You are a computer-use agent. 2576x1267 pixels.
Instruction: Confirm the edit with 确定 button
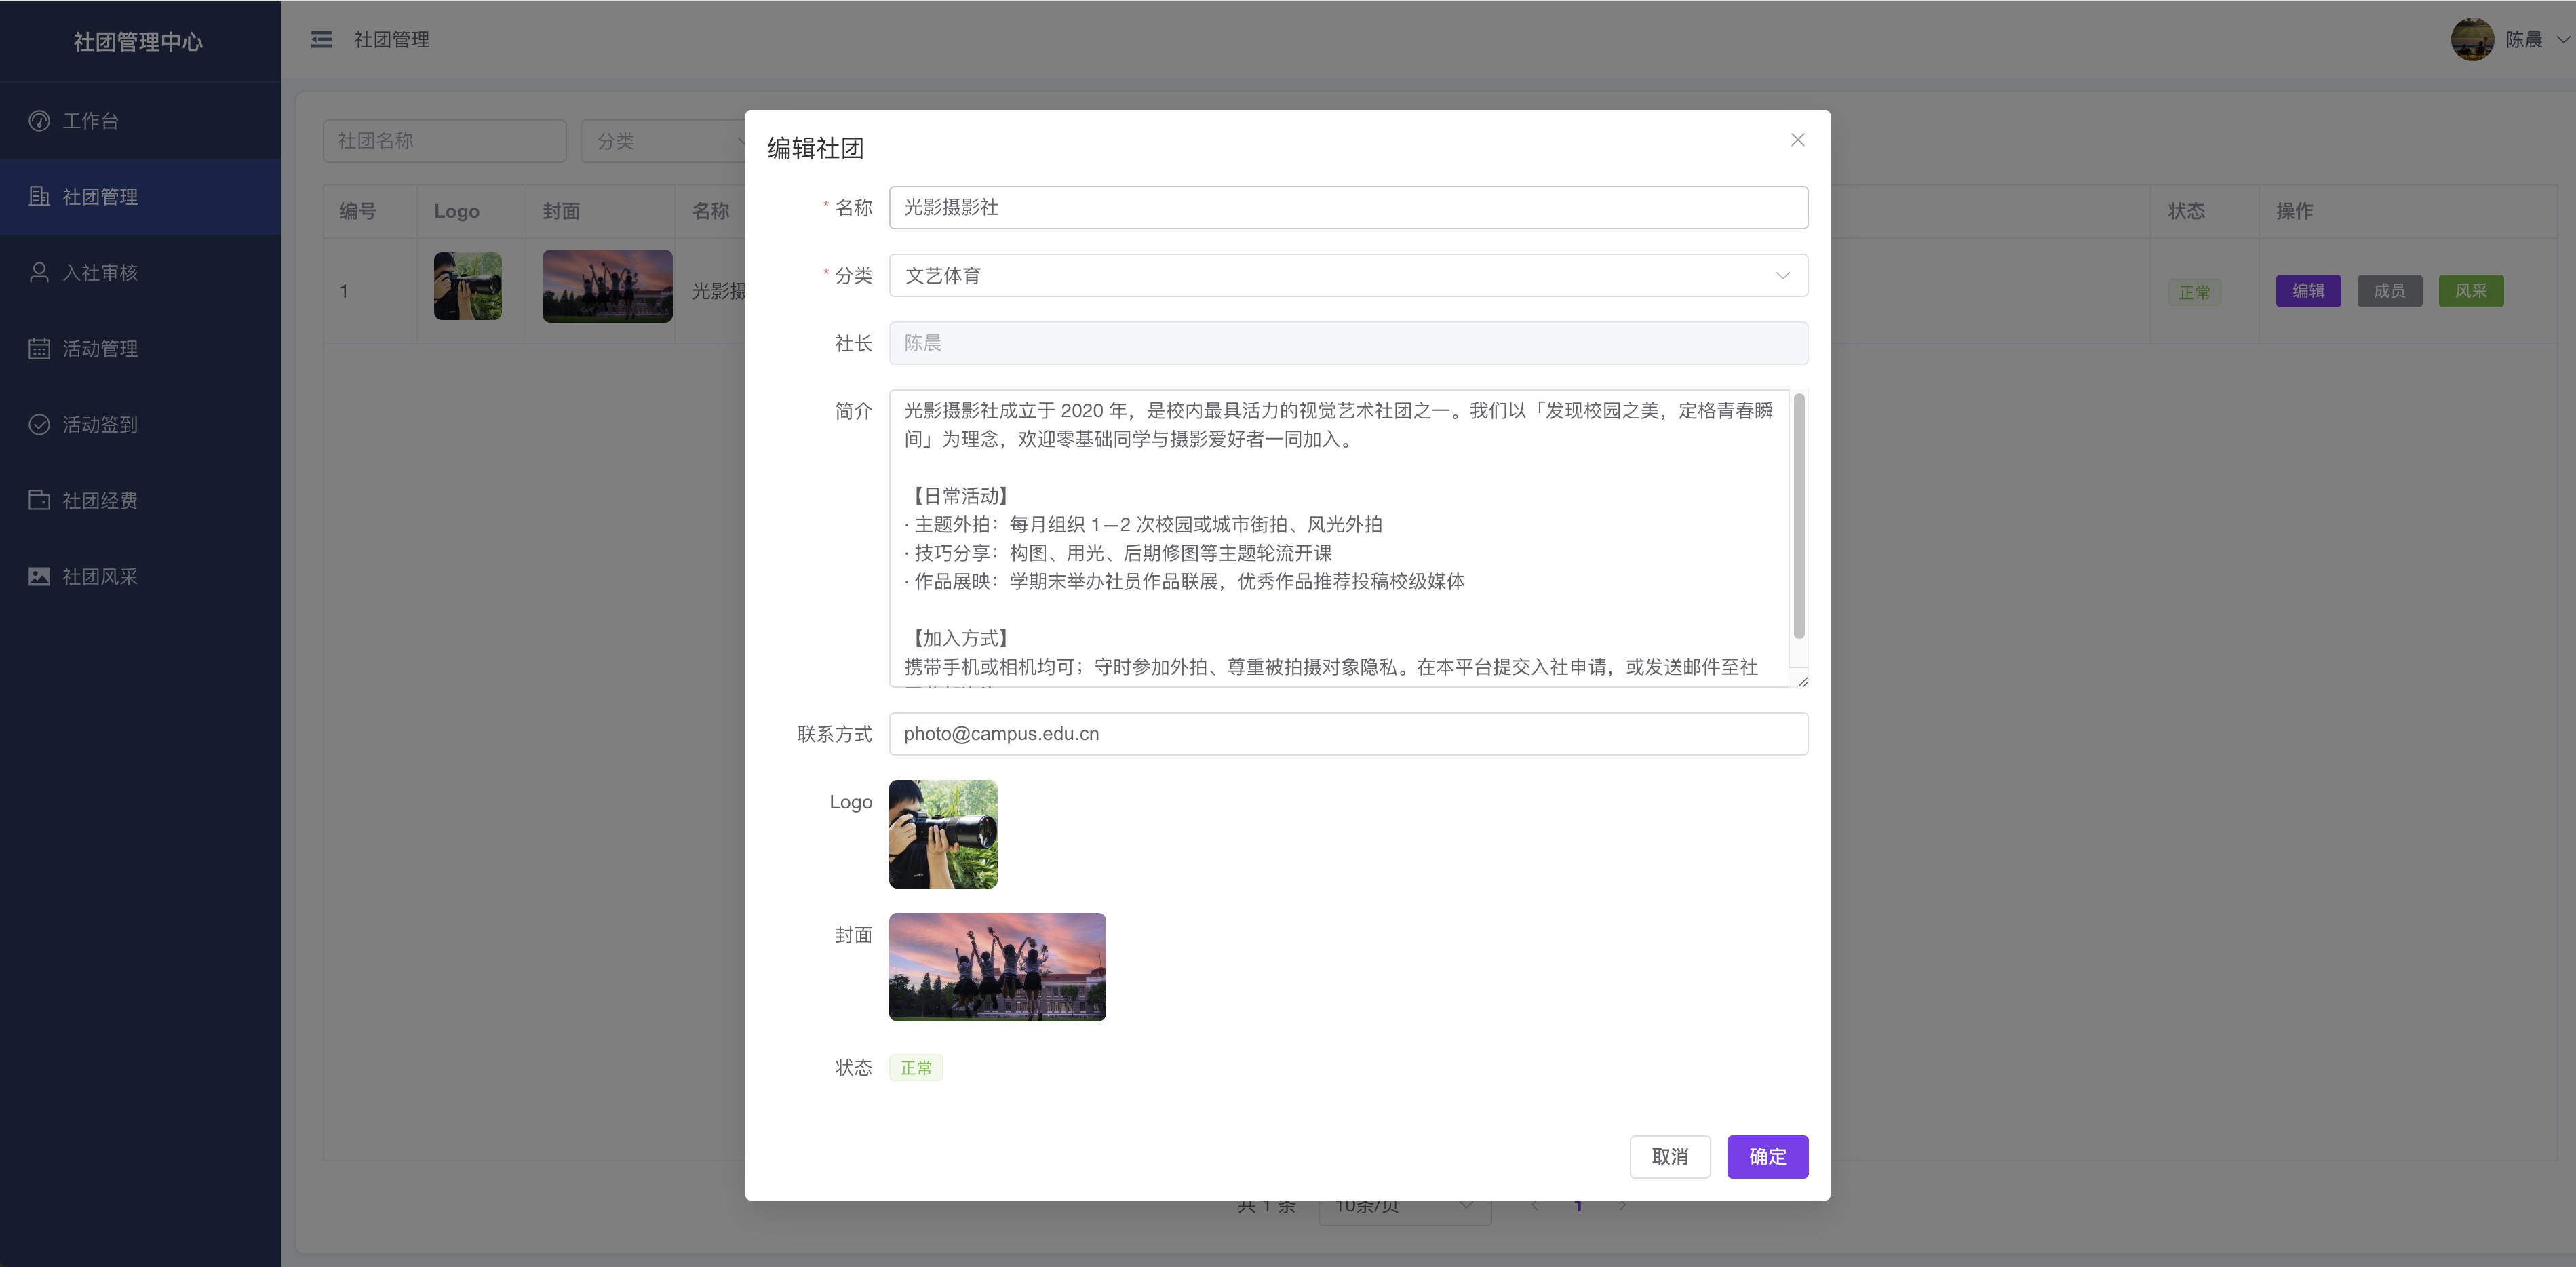(1767, 1157)
